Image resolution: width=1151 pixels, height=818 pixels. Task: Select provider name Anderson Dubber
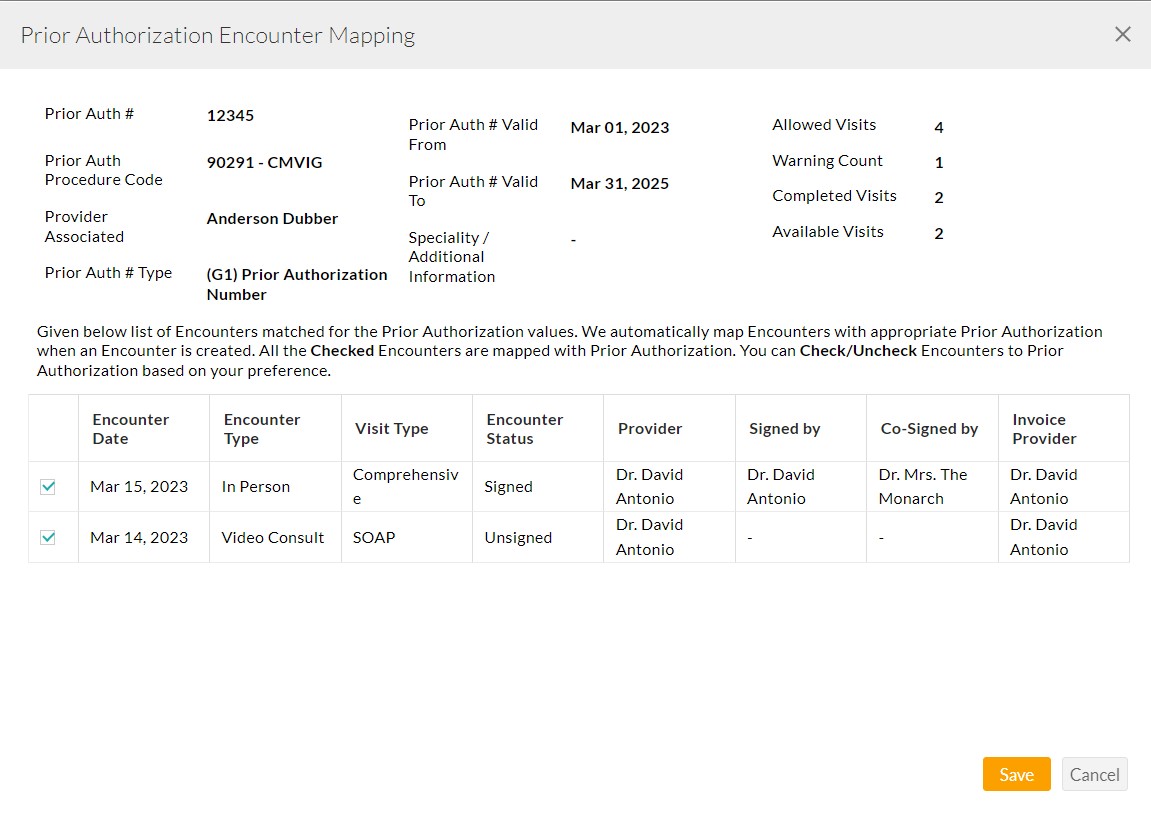click(272, 218)
